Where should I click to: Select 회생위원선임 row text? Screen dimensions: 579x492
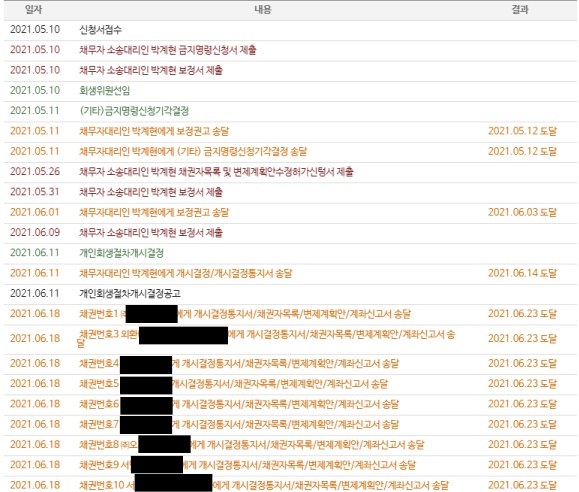tap(105, 90)
